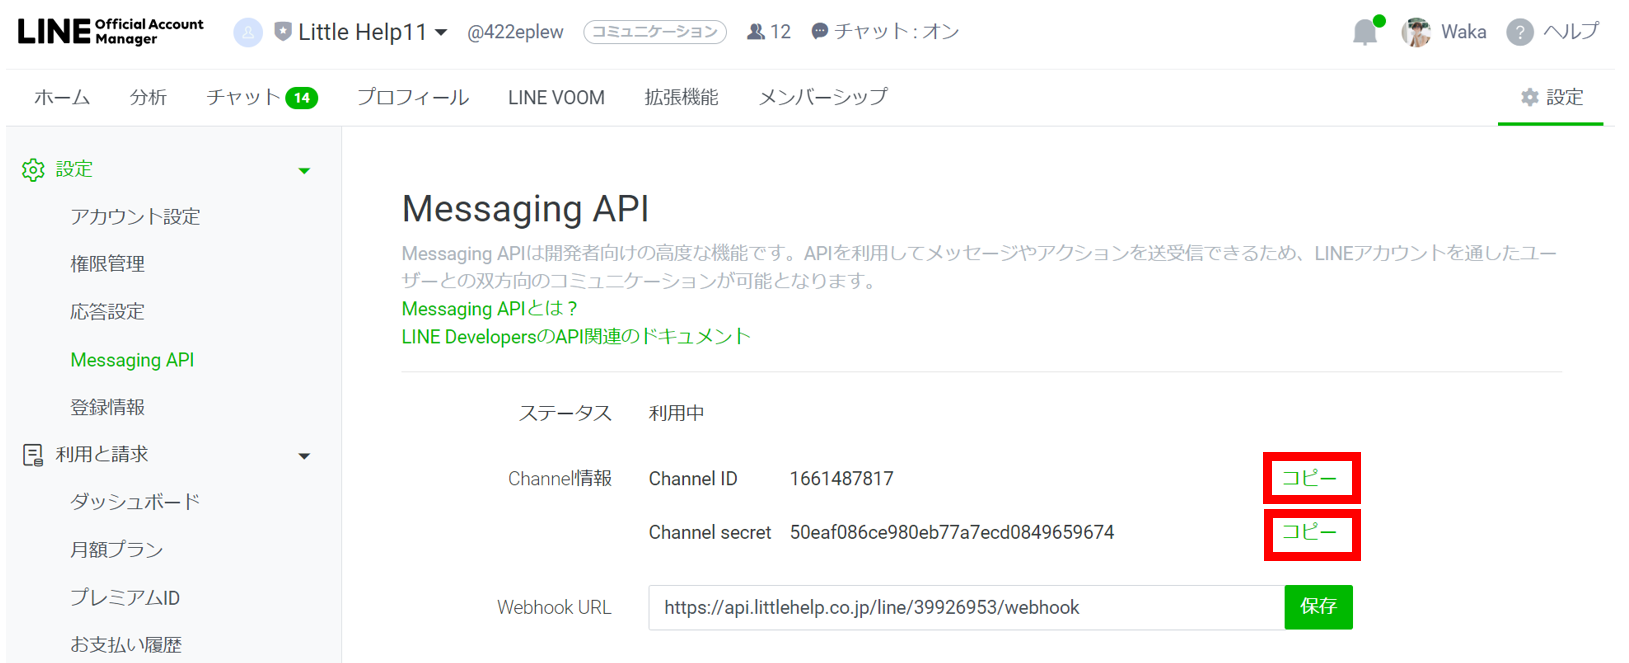The image size is (1629, 663).
Task: Click the Little Help11 account avatar icon
Action: [x=247, y=32]
